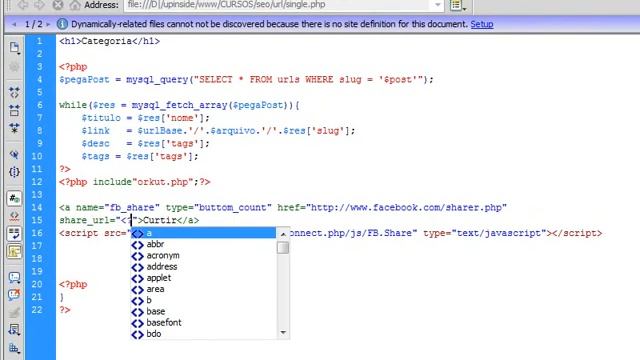Toggle Highlight Invalid Code icon
The width and height of the screenshot is (640, 360).
click(14, 216)
